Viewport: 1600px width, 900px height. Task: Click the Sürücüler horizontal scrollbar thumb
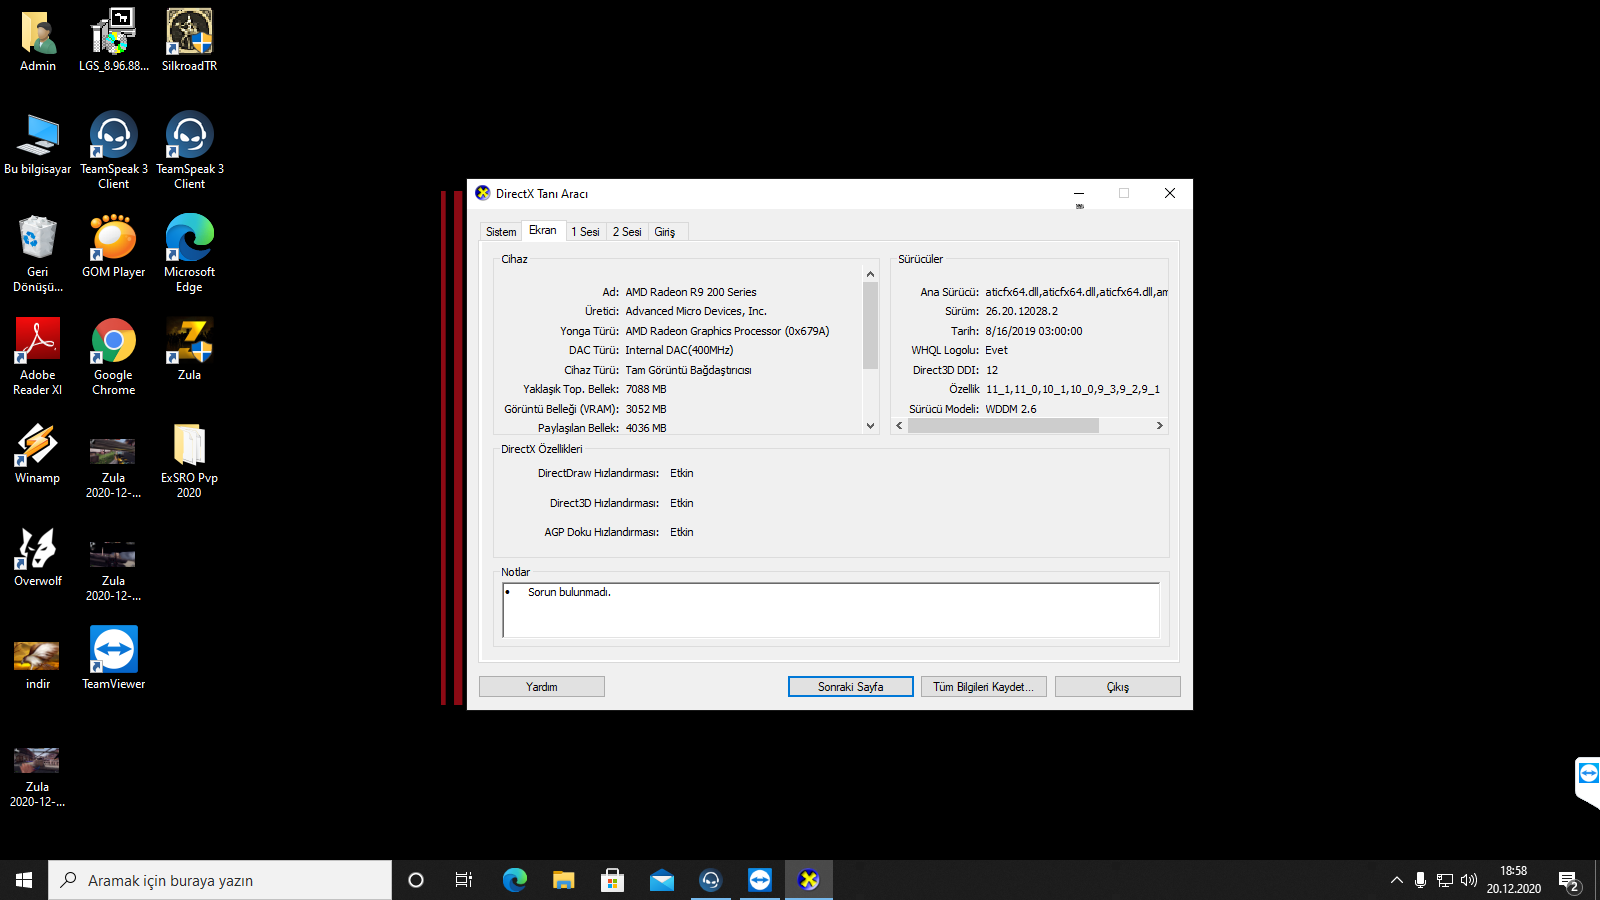point(1003,425)
